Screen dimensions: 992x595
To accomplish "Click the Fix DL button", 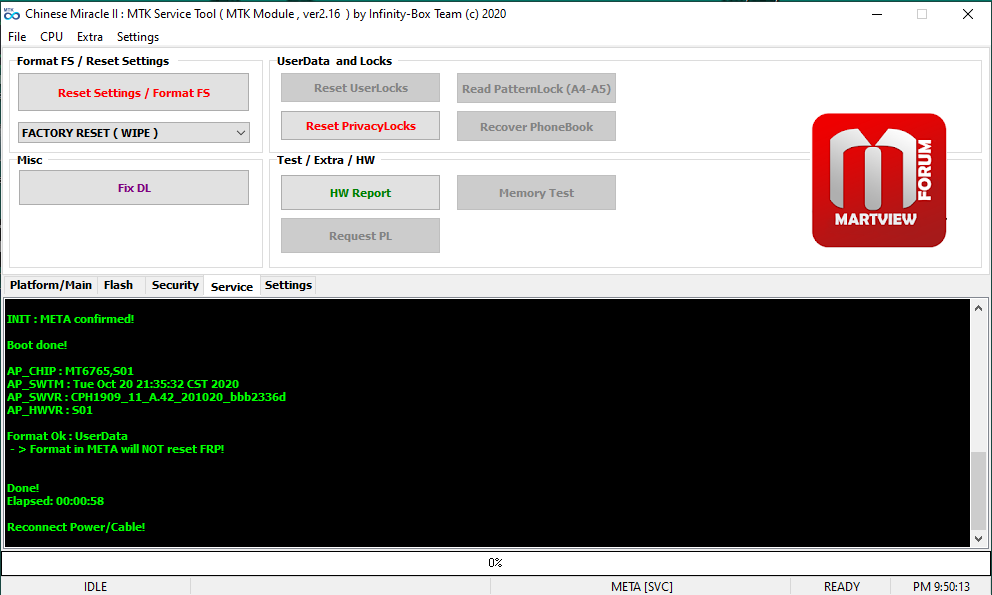I will [x=133, y=188].
